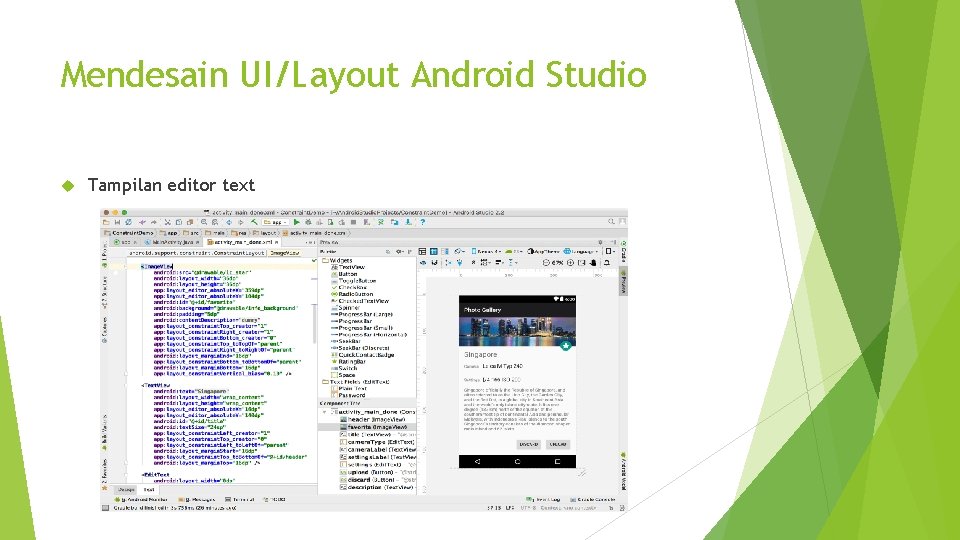
Task: Open the Language dropdown in preview
Action: 581,252
